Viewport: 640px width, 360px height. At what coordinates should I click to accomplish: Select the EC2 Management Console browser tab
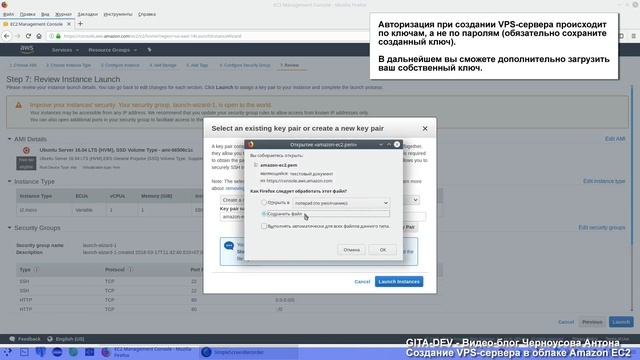coord(36,24)
